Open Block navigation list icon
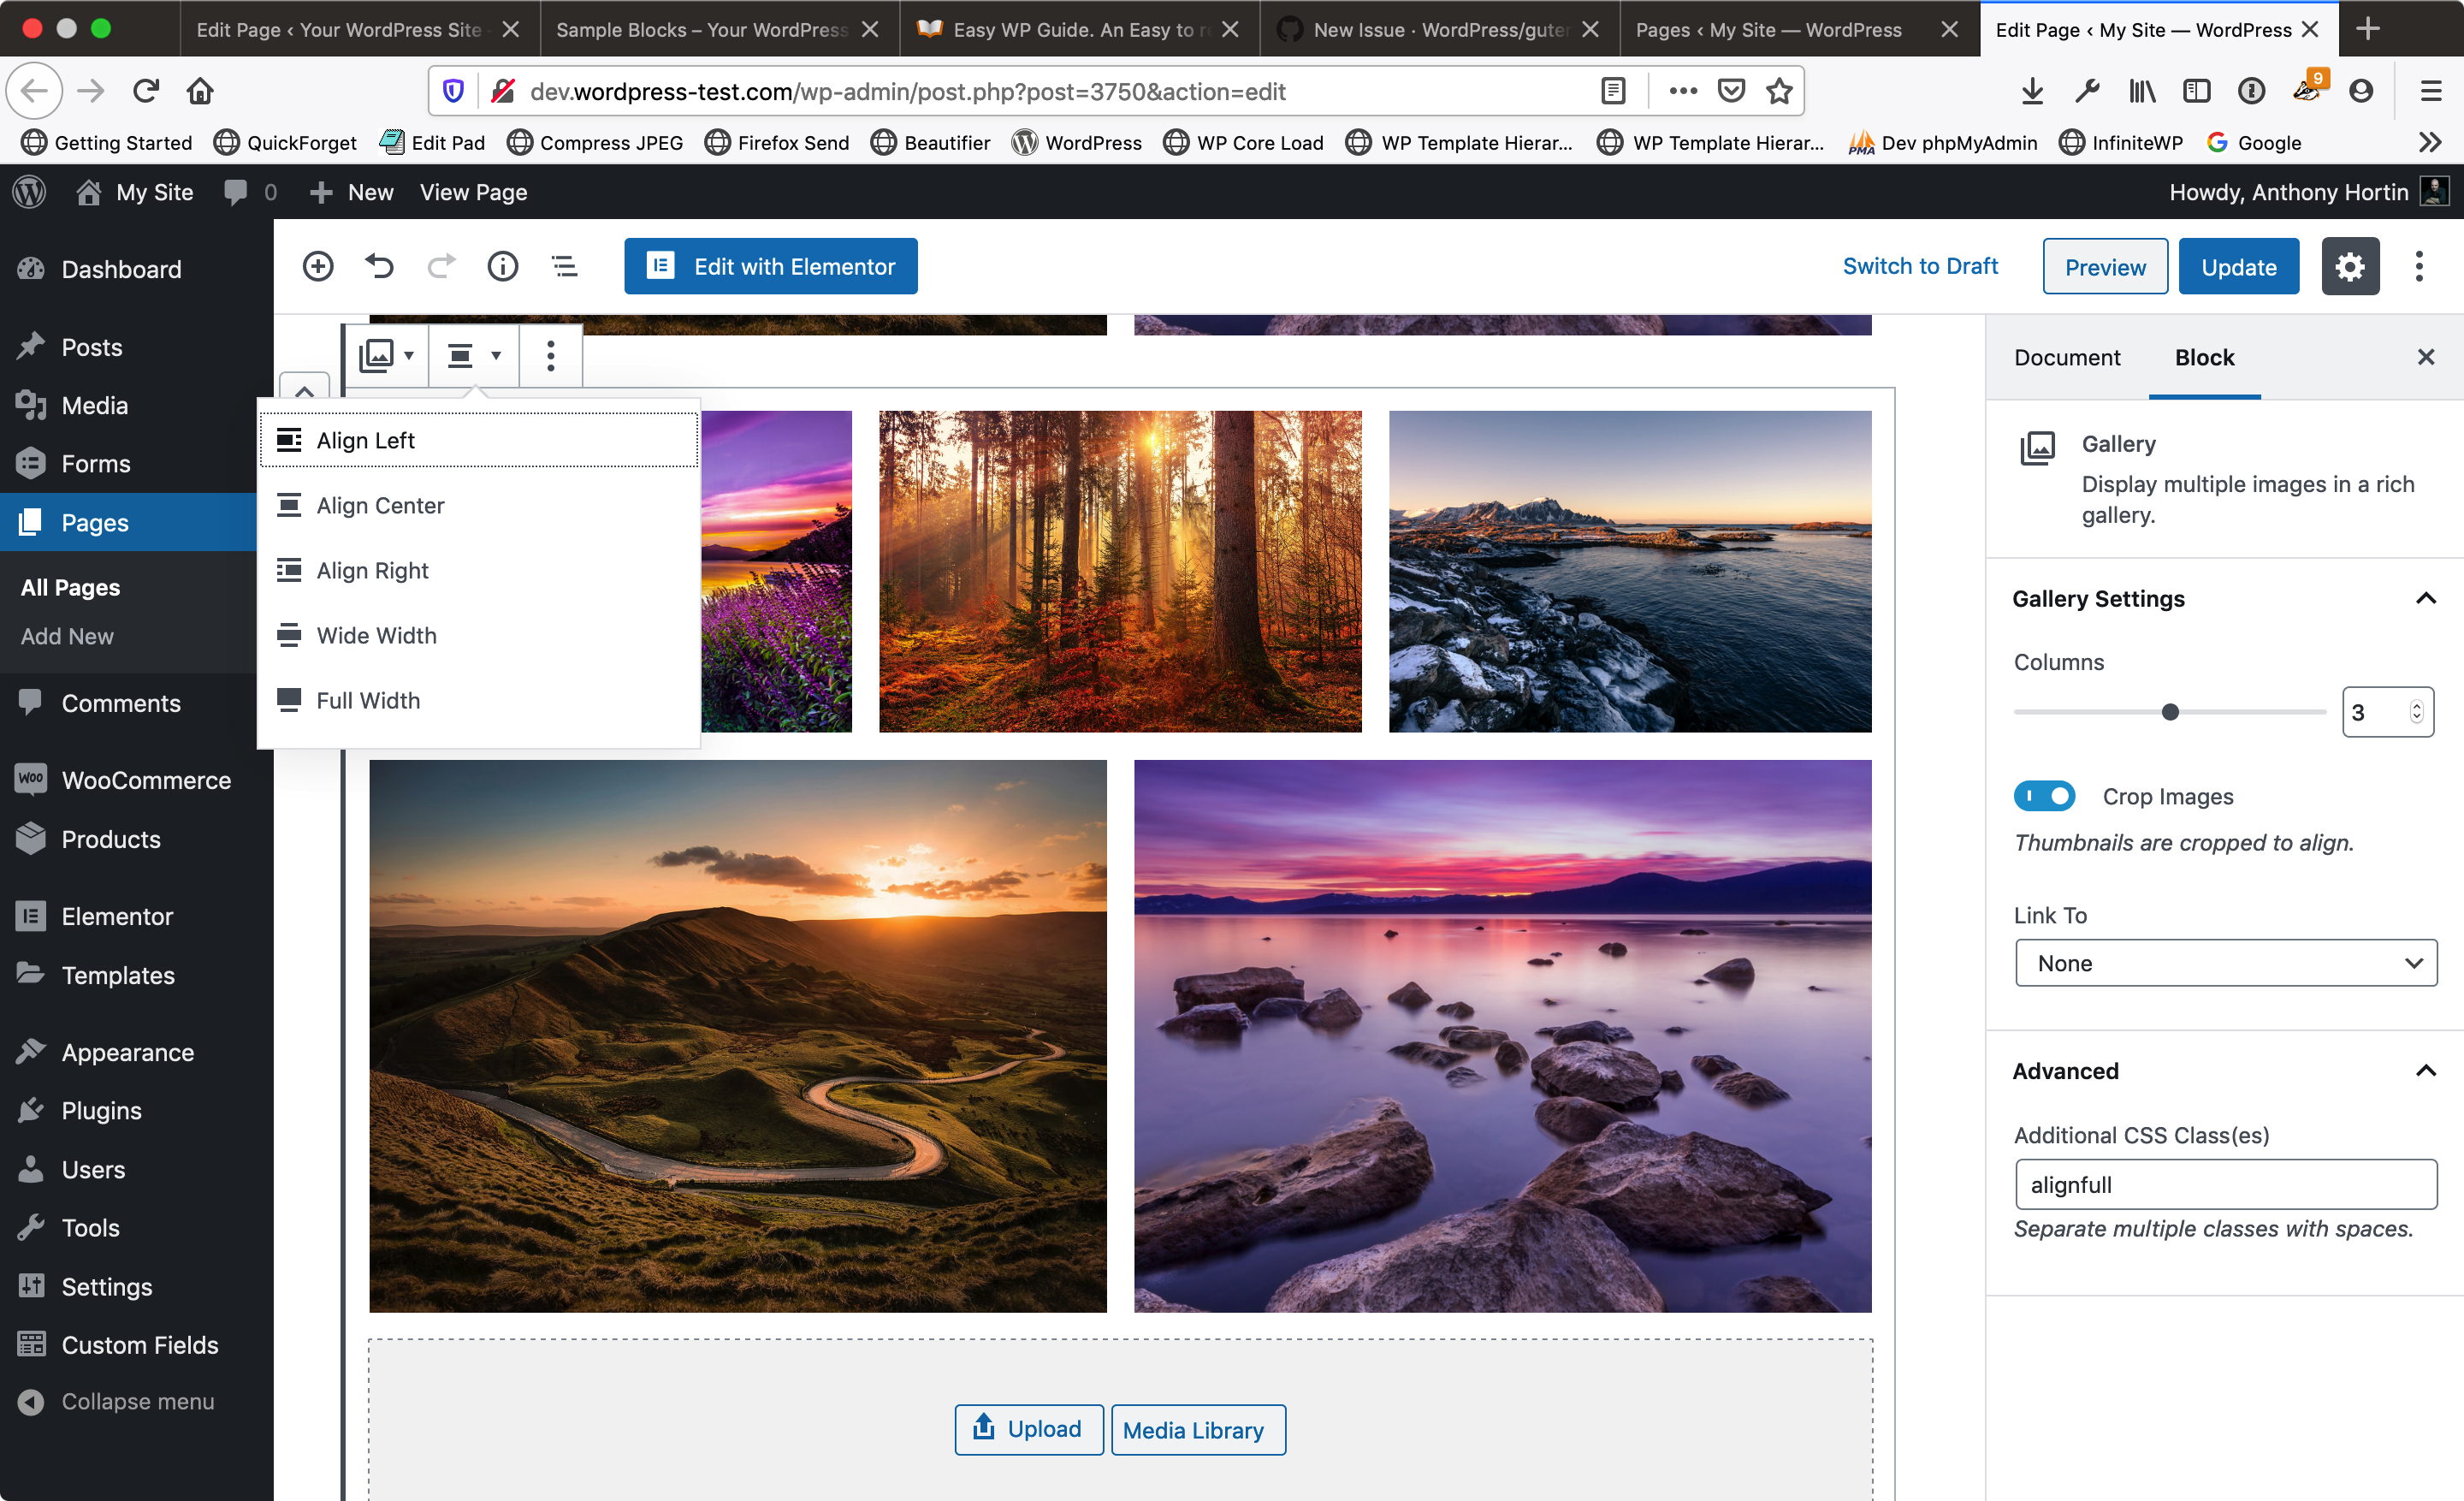The width and height of the screenshot is (2464, 1501). pos(565,266)
